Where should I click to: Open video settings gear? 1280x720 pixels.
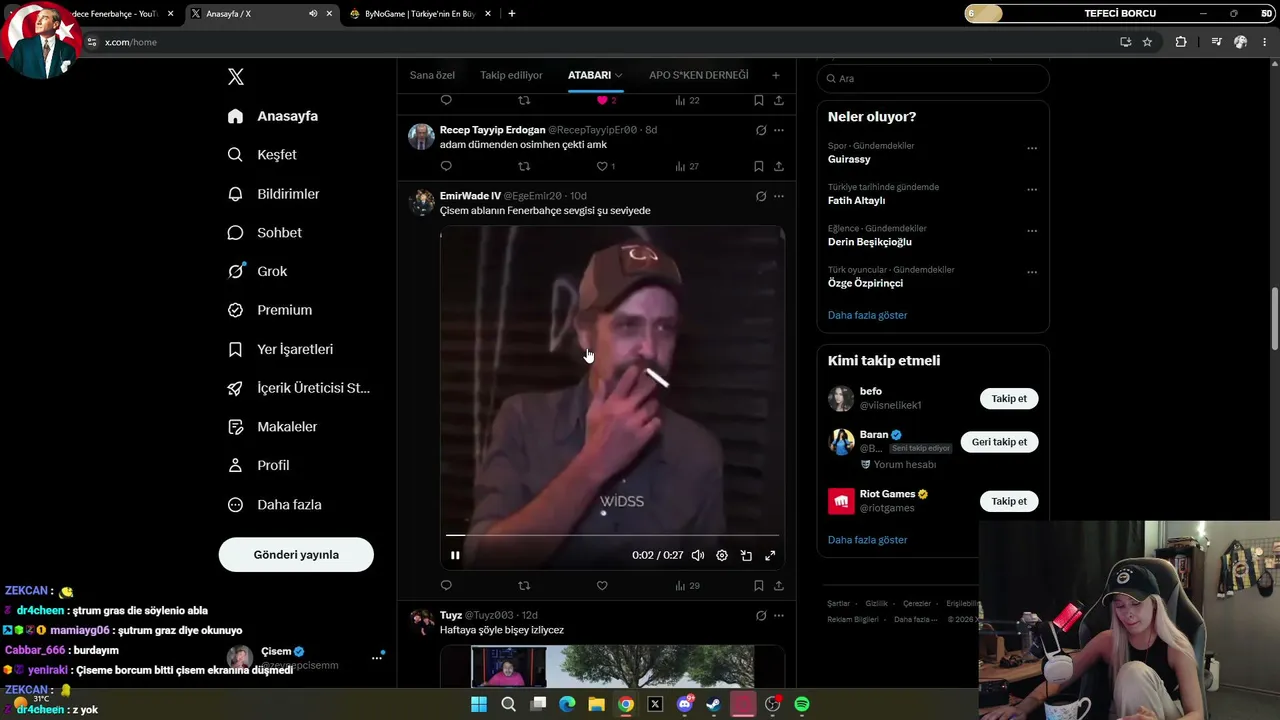coord(722,555)
